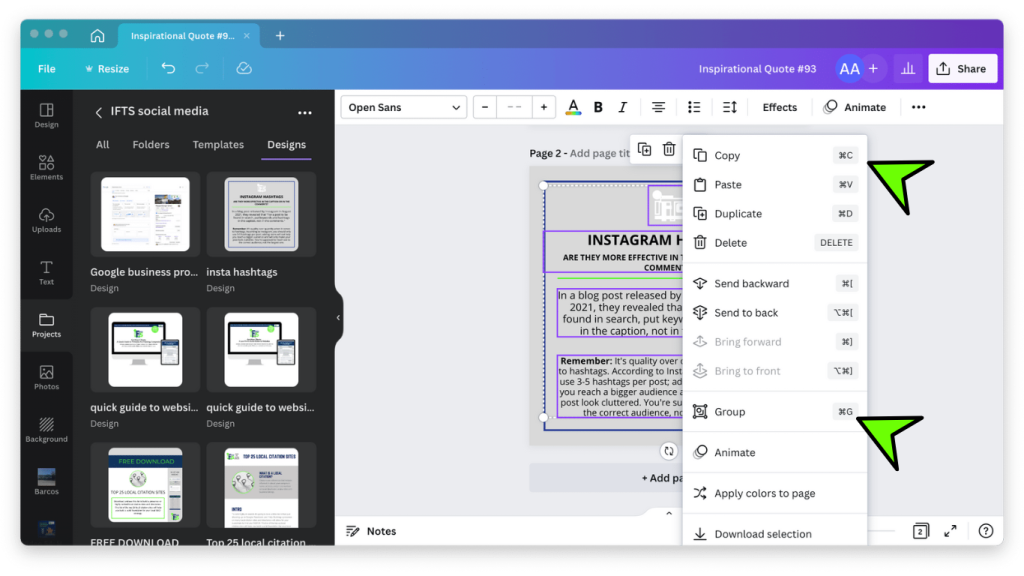Open the toolbar's more options ellipsis
The width and height of the screenshot is (1024, 576).
918,107
